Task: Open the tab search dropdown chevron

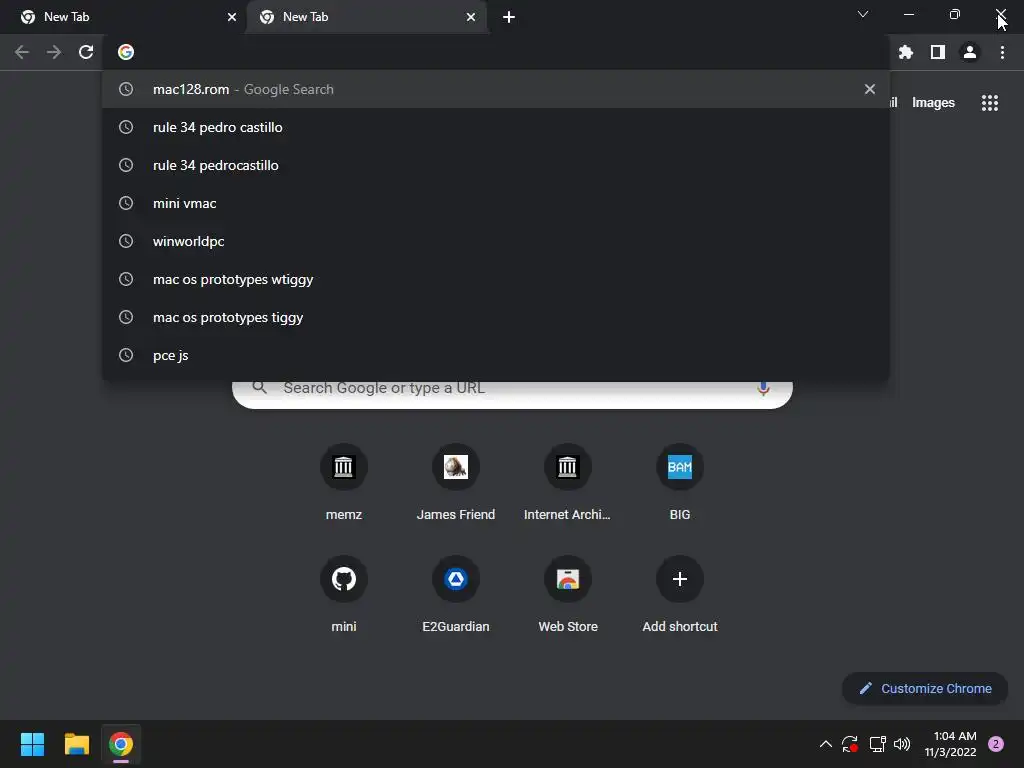Action: [x=863, y=14]
